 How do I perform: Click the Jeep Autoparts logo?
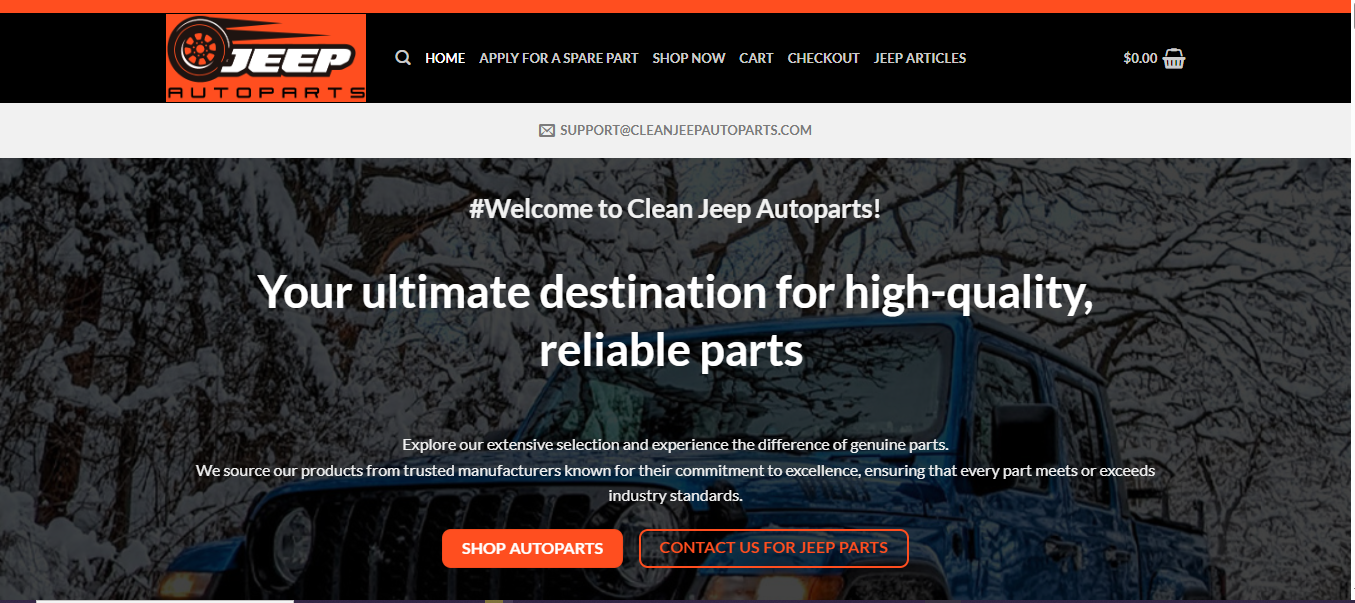(x=266, y=58)
